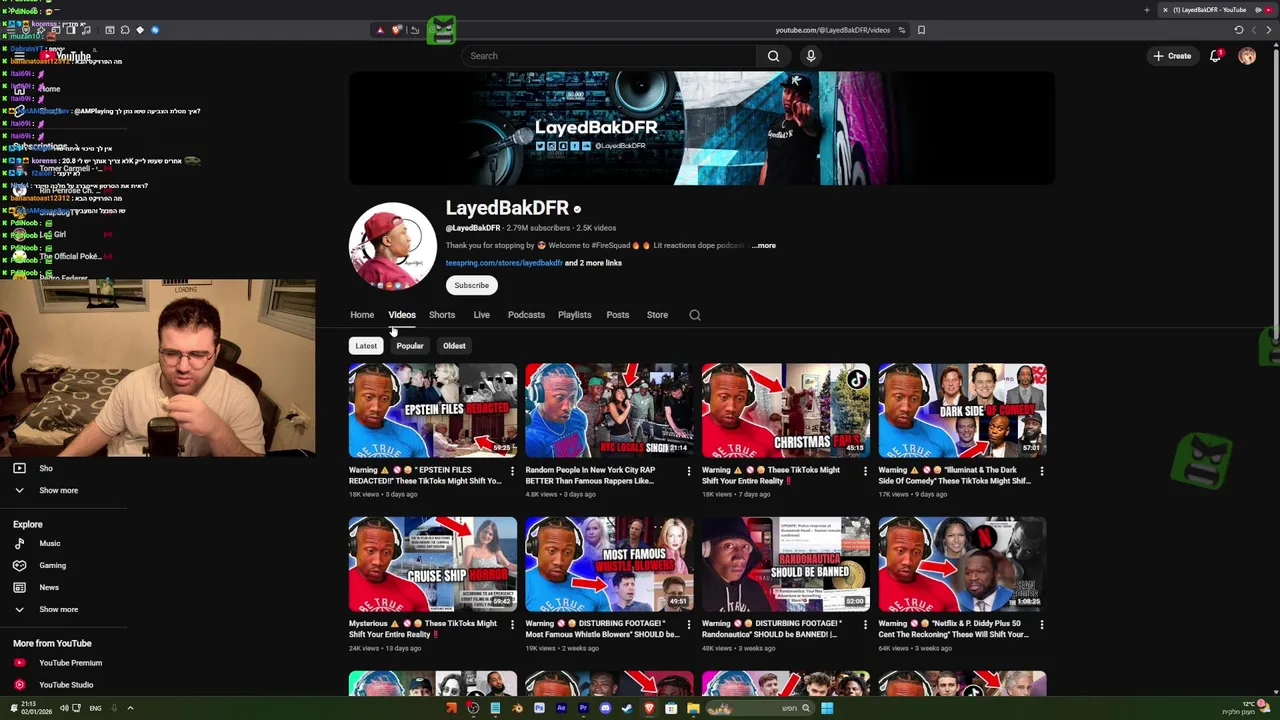Open the 'and 2 more links' link
This screenshot has width=1280, height=720.
pos(593,263)
